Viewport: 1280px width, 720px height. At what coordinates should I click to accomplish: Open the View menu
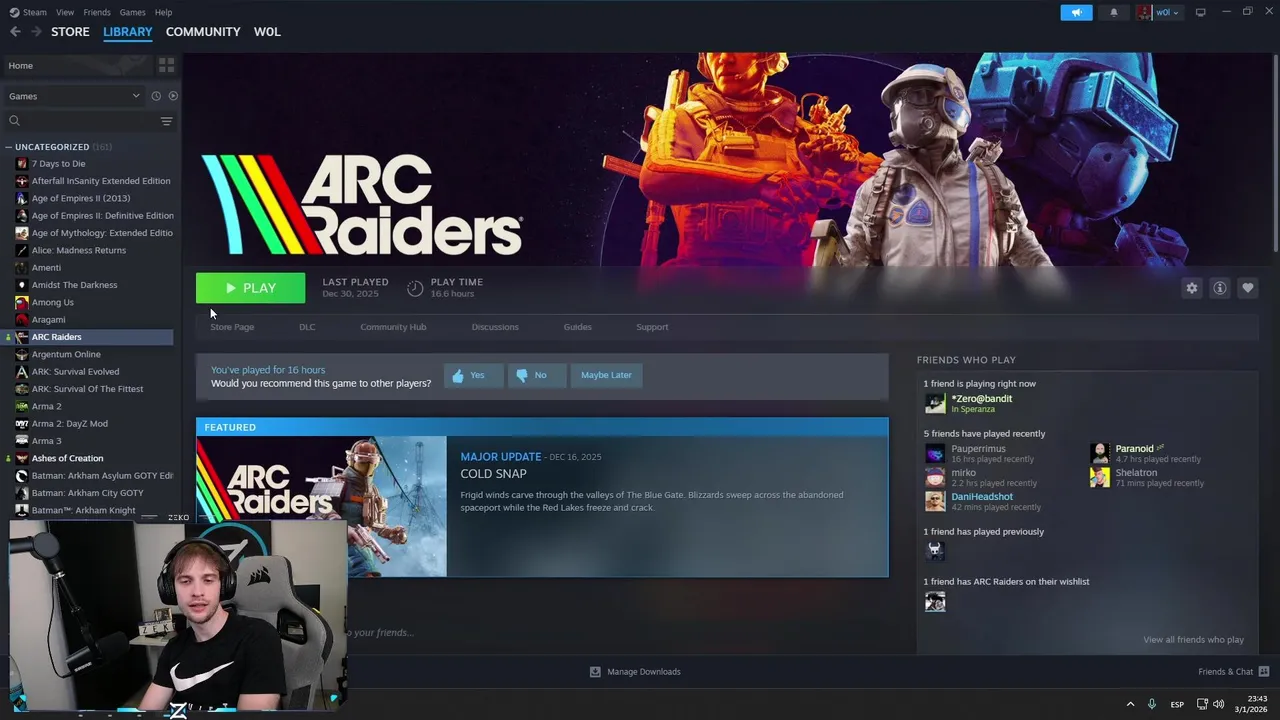65,12
